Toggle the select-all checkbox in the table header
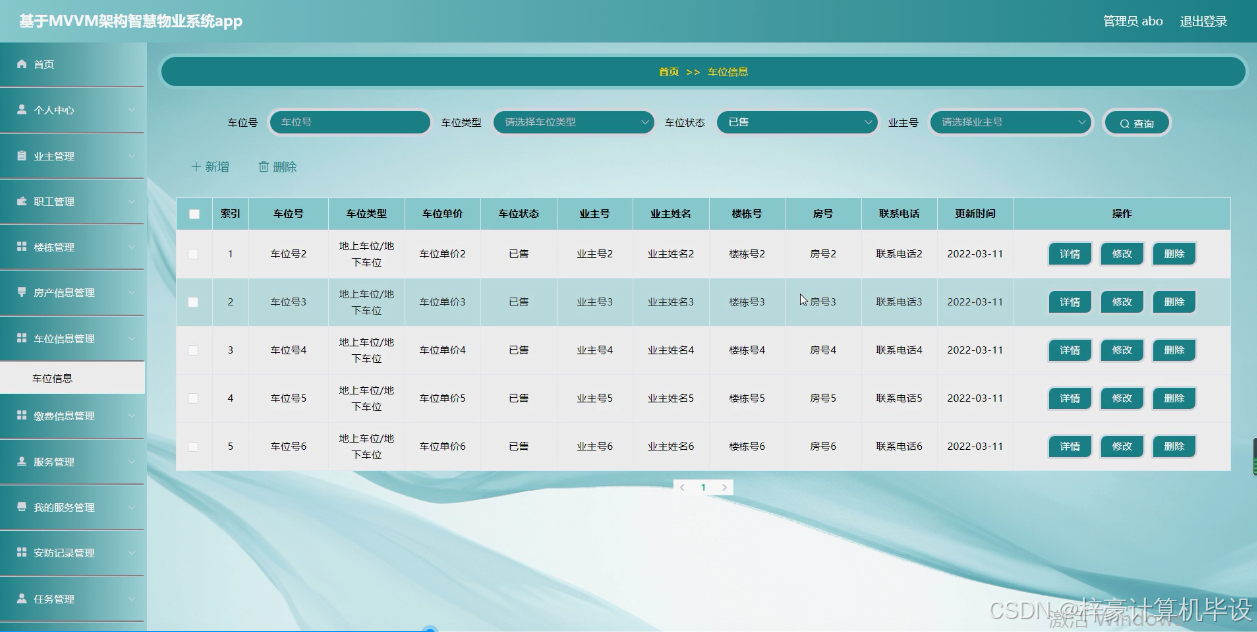 (x=194, y=214)
